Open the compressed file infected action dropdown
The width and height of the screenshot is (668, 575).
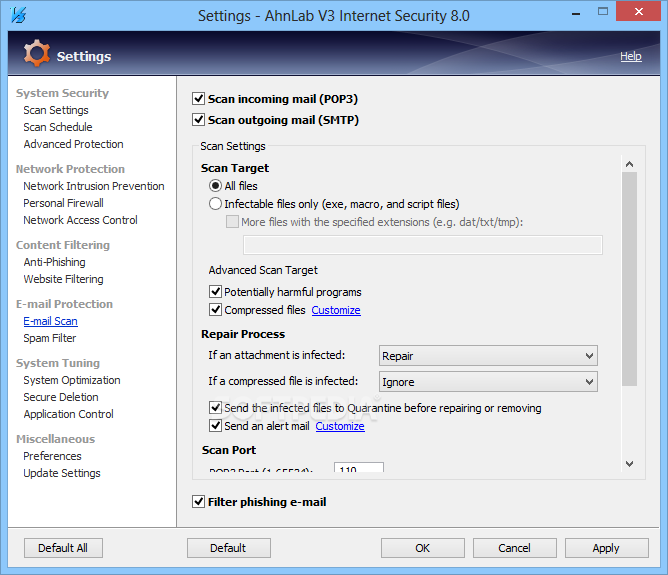tap(488, 382)
